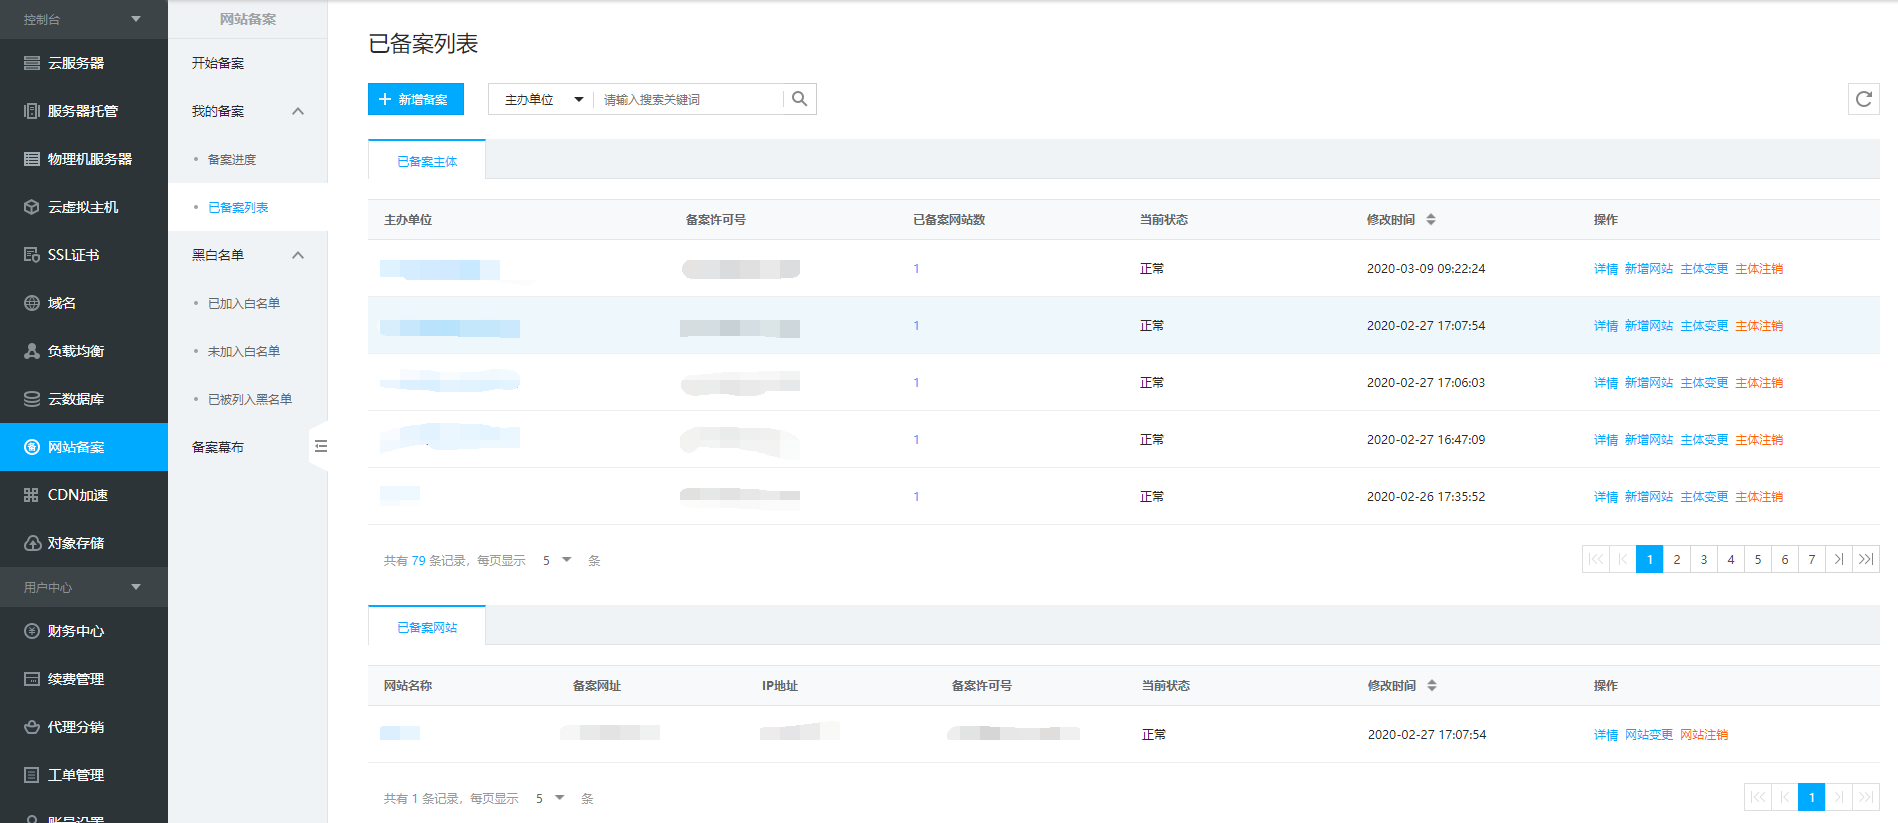Sort the 已备案主体 table by 修改时间
Viewport: 1898px width, 823px height.
(1431, 220)
